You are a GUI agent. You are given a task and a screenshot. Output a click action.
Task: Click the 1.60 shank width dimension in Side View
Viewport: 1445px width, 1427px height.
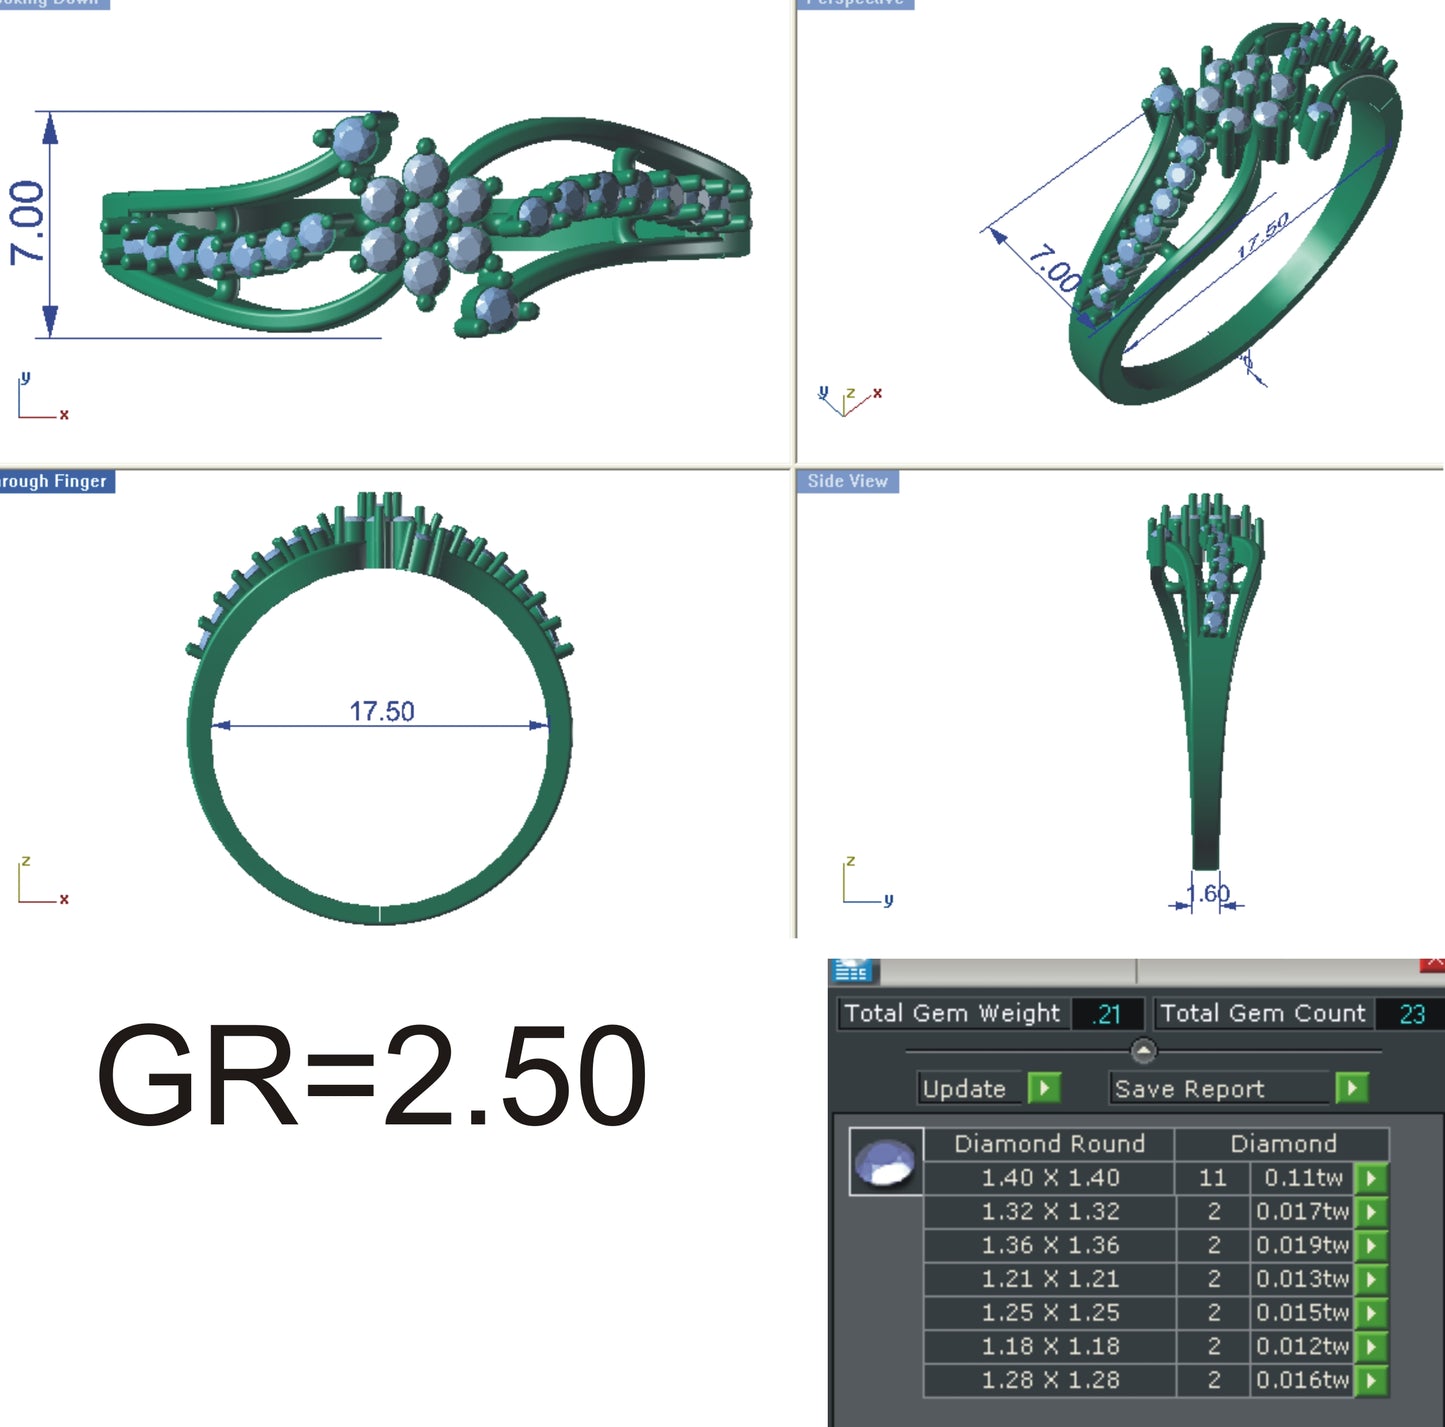tap(1208, 893)
